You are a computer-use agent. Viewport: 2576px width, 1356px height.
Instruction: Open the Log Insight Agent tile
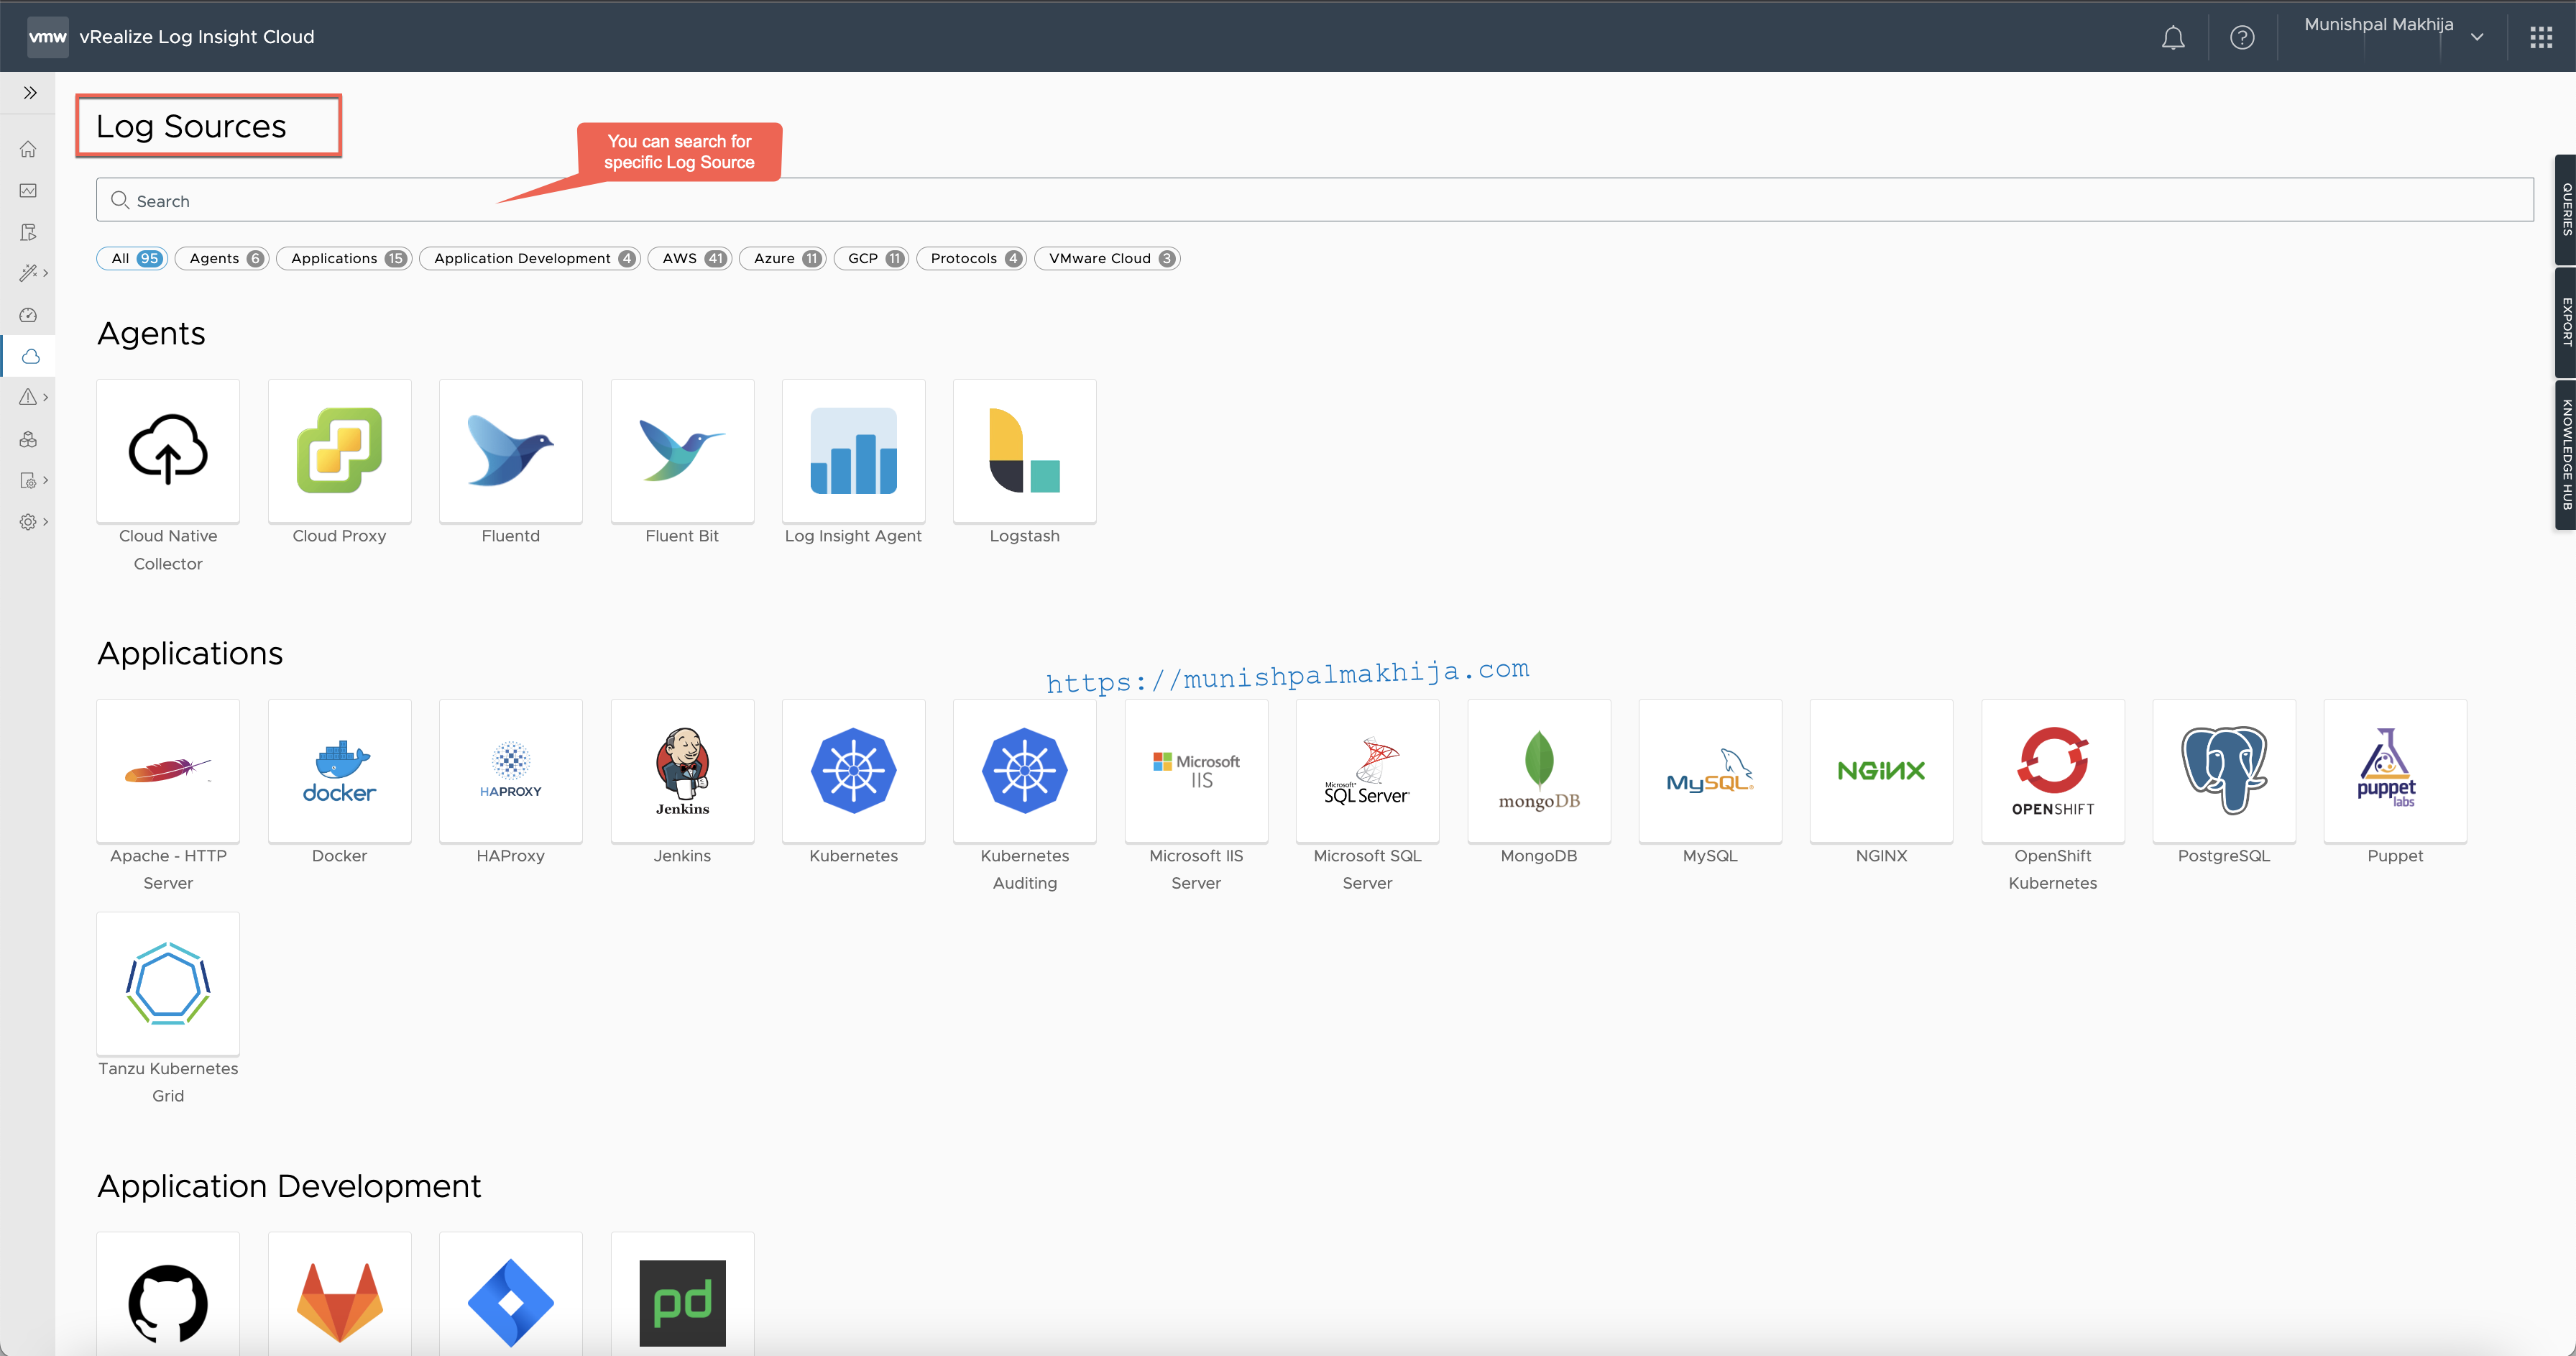[853, 451]
